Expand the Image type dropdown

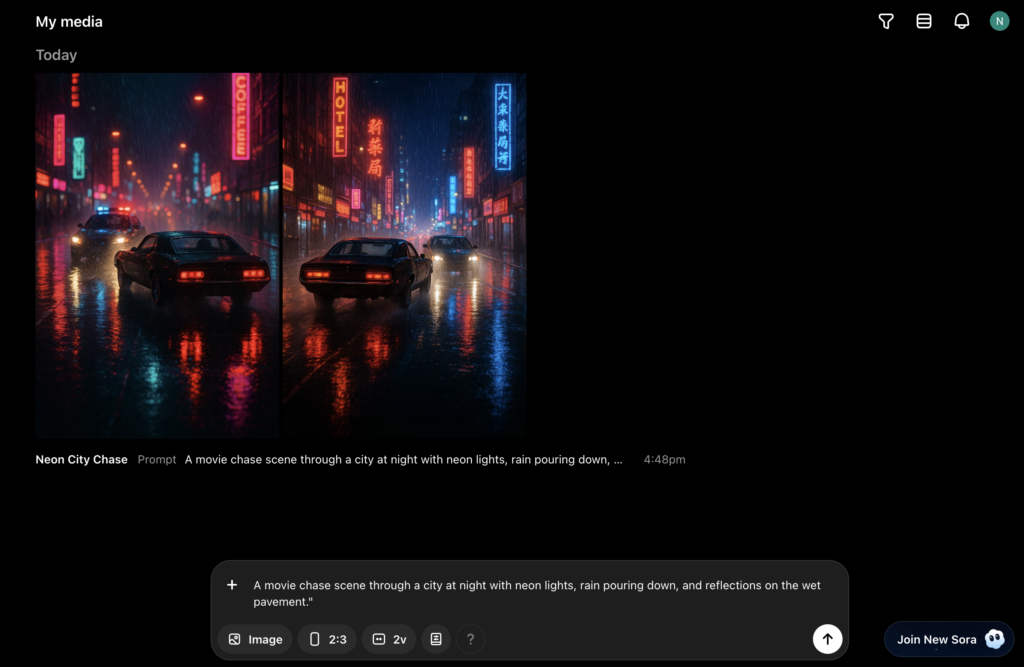pyautogui.click(x=255, y=639)
